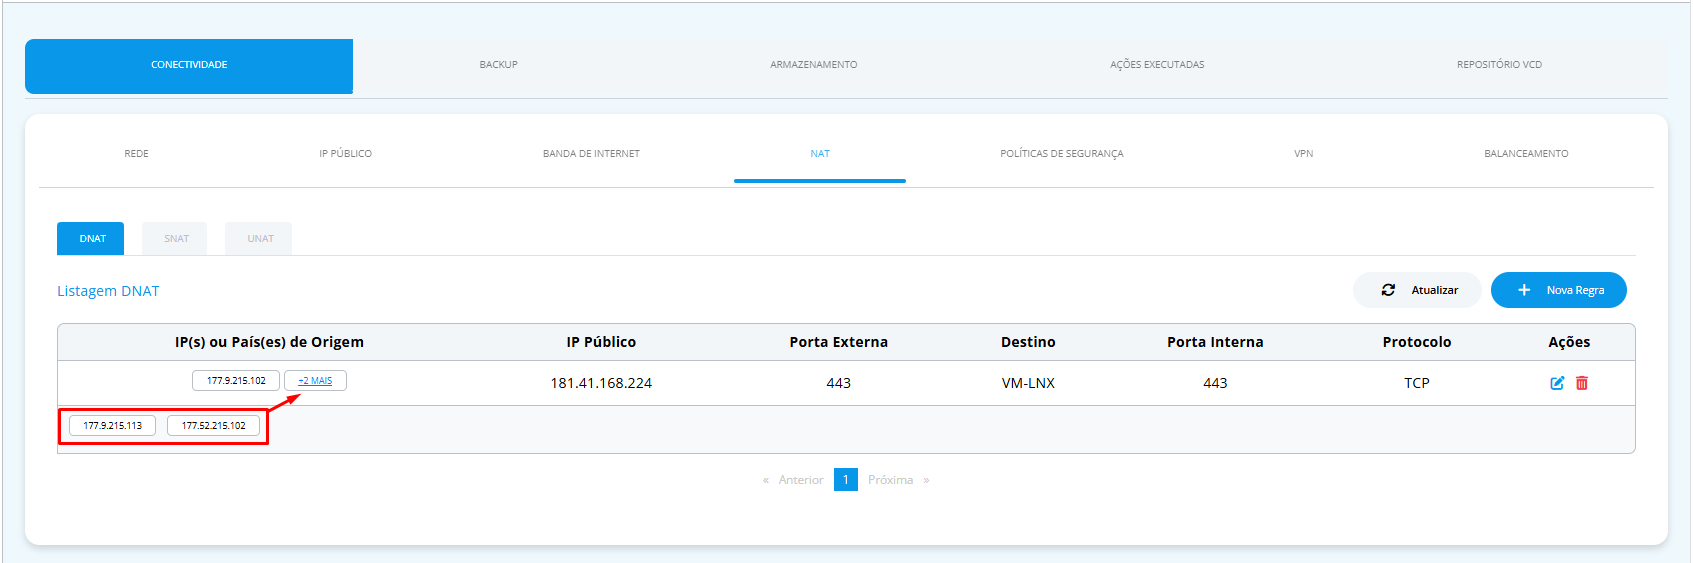Click the Atualizar refresh arrows icon
The height and width of the screenshot is (563, 1693).
click(1388, 290)
